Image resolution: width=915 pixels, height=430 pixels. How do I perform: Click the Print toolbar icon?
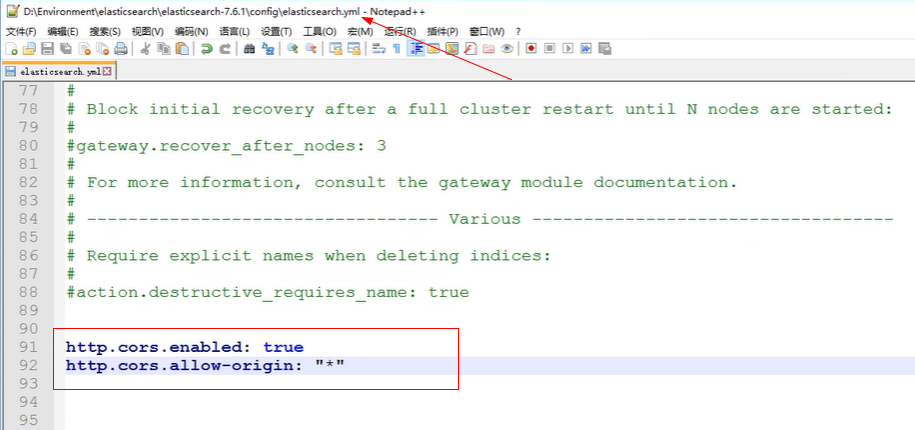click(121, 49)
